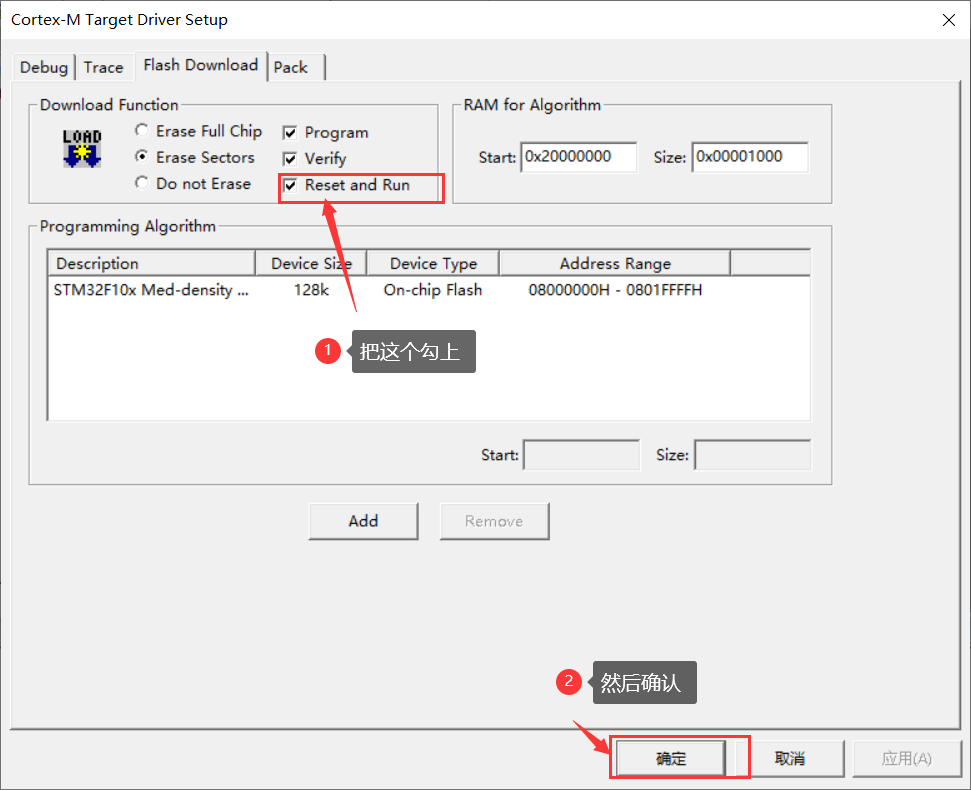
Task: Click the Address Range column header
Action: (x=615, y=263)
